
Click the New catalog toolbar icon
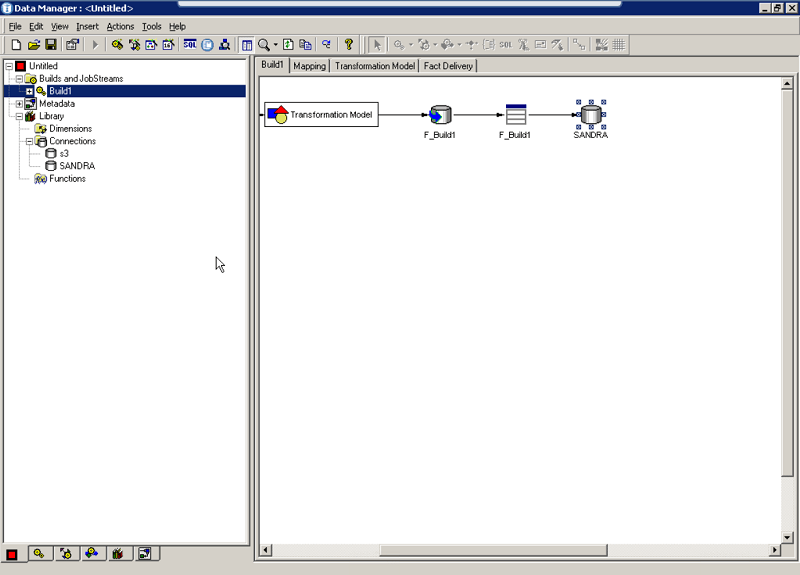click(16, 45)
